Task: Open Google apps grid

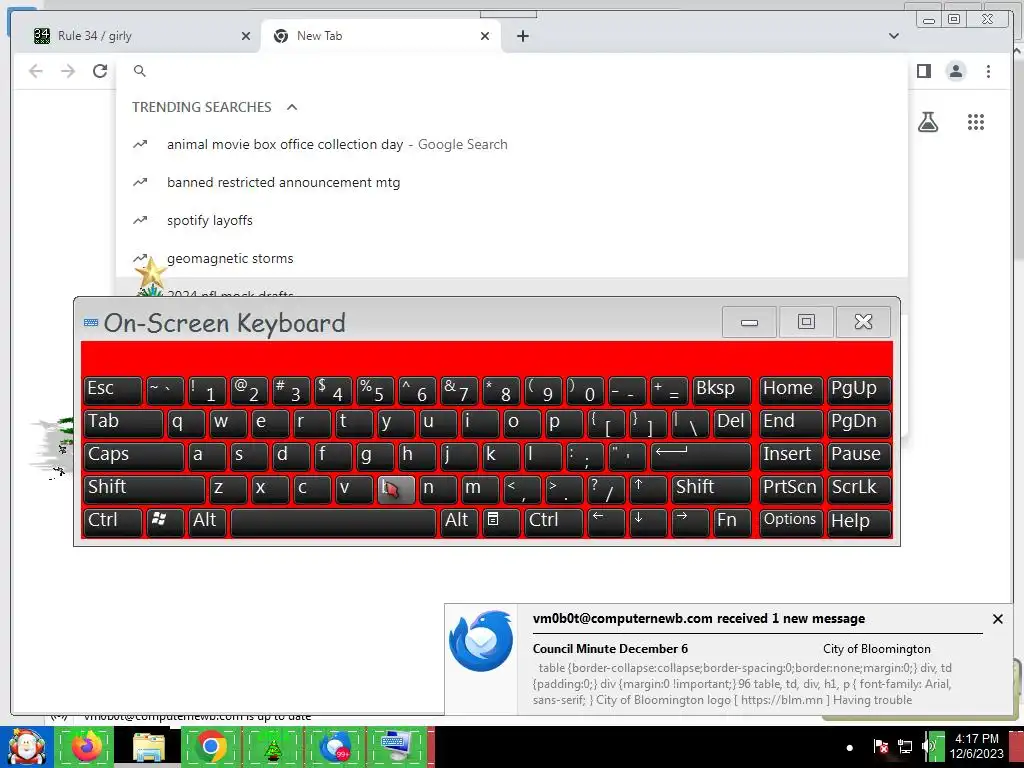Action: click(x=976, y=121)
